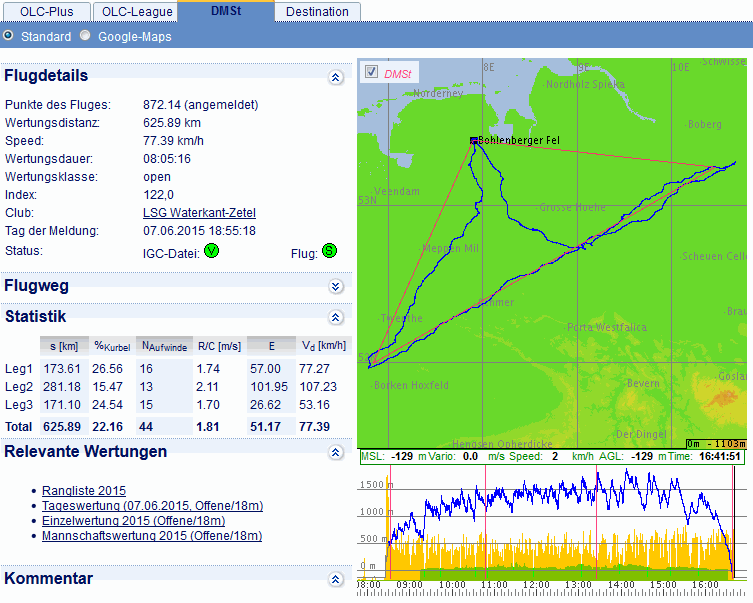The image size is (753, 603).
Task: Click Leg2 speed value 107.23
Action: coord(318,386)
